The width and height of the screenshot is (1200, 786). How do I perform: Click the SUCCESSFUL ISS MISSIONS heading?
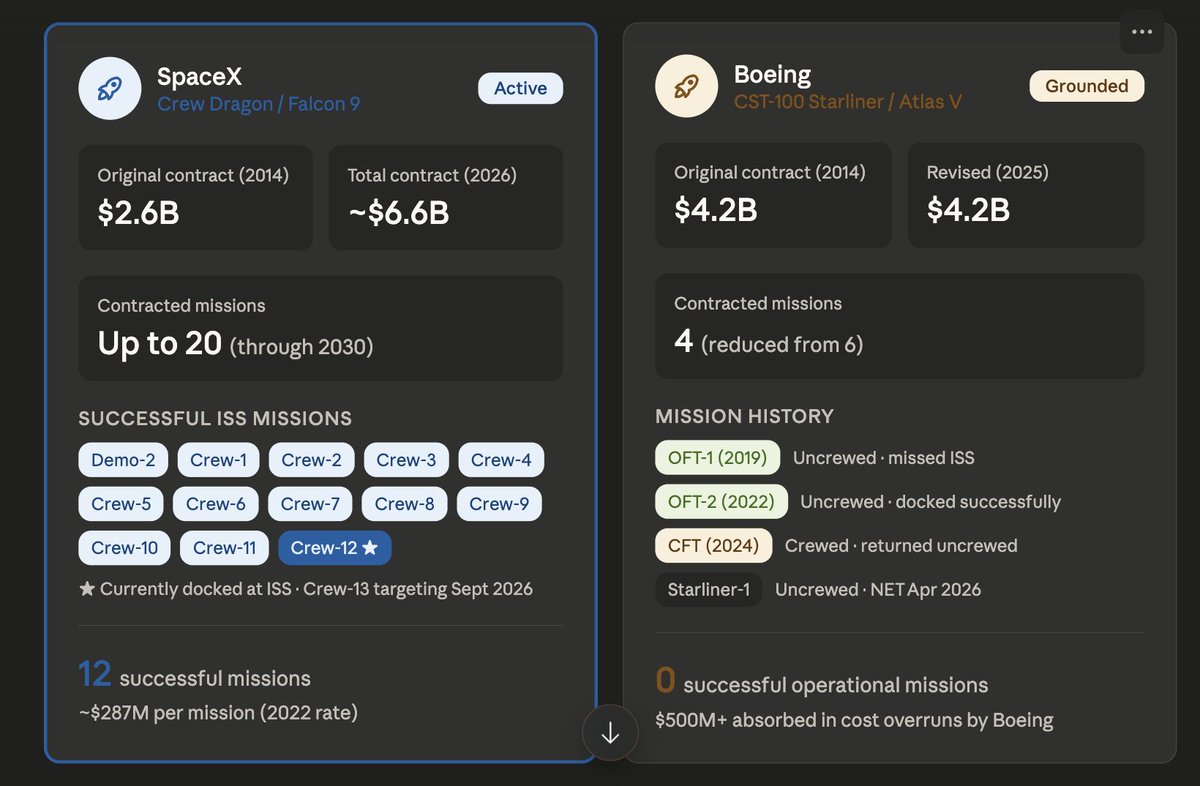click(215, 418)
